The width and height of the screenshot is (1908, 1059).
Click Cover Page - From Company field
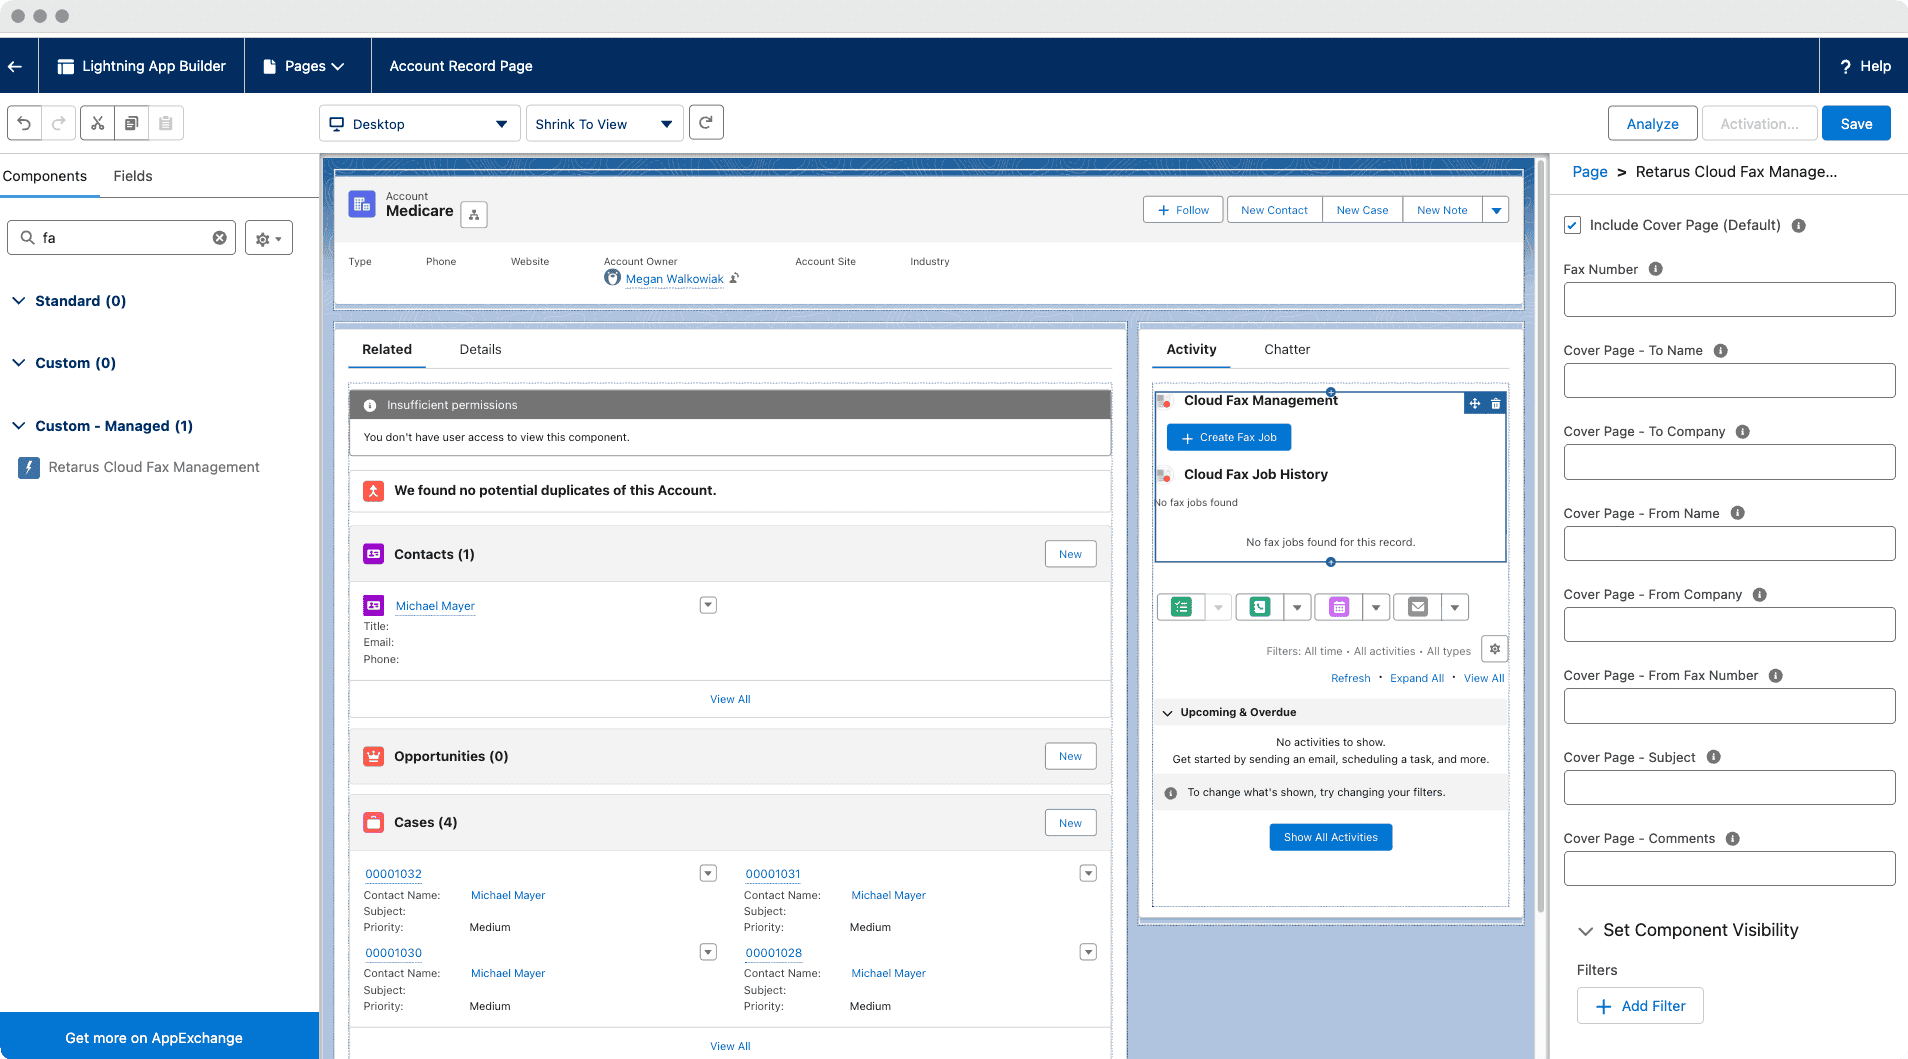[1729, 625]
